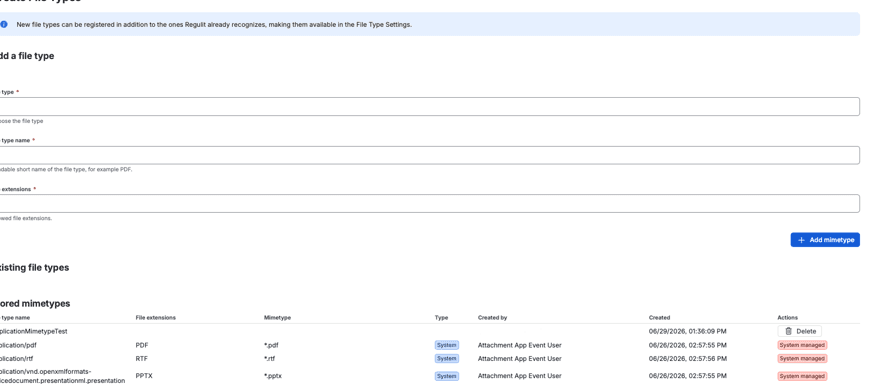Click the File extensions column header
874x384 pixels.
[x=156, y=318]
